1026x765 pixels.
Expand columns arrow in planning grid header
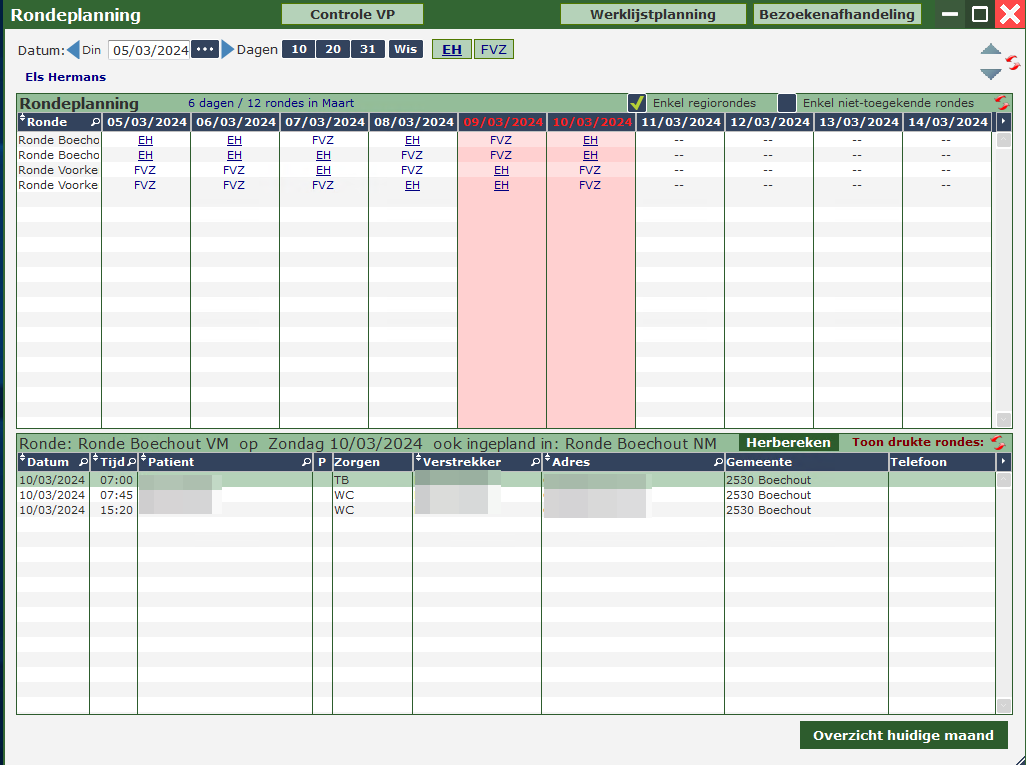coord(1004,122)
